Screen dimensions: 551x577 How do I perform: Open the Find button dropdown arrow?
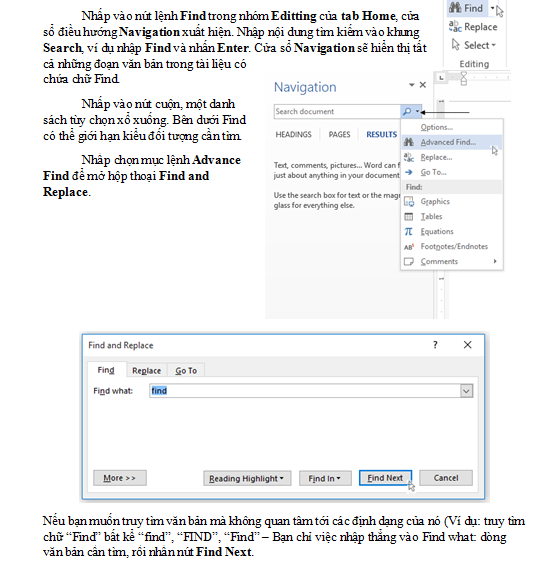(492, 8)
